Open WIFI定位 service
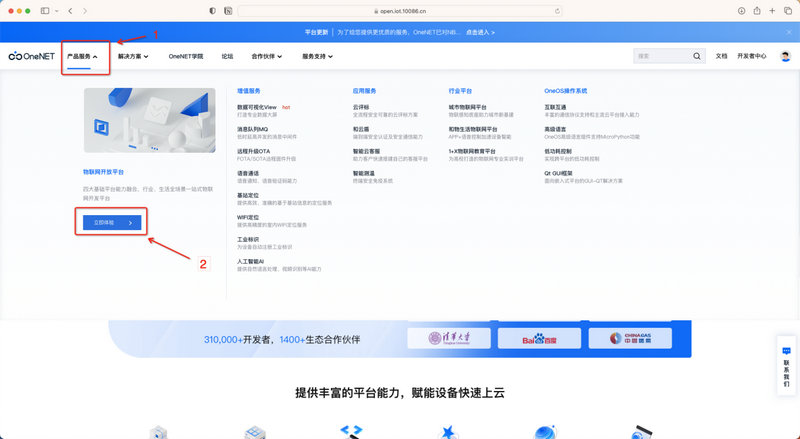Image resolution: width=800 pixels, height=439 pixels. click(x=248, y=217)
